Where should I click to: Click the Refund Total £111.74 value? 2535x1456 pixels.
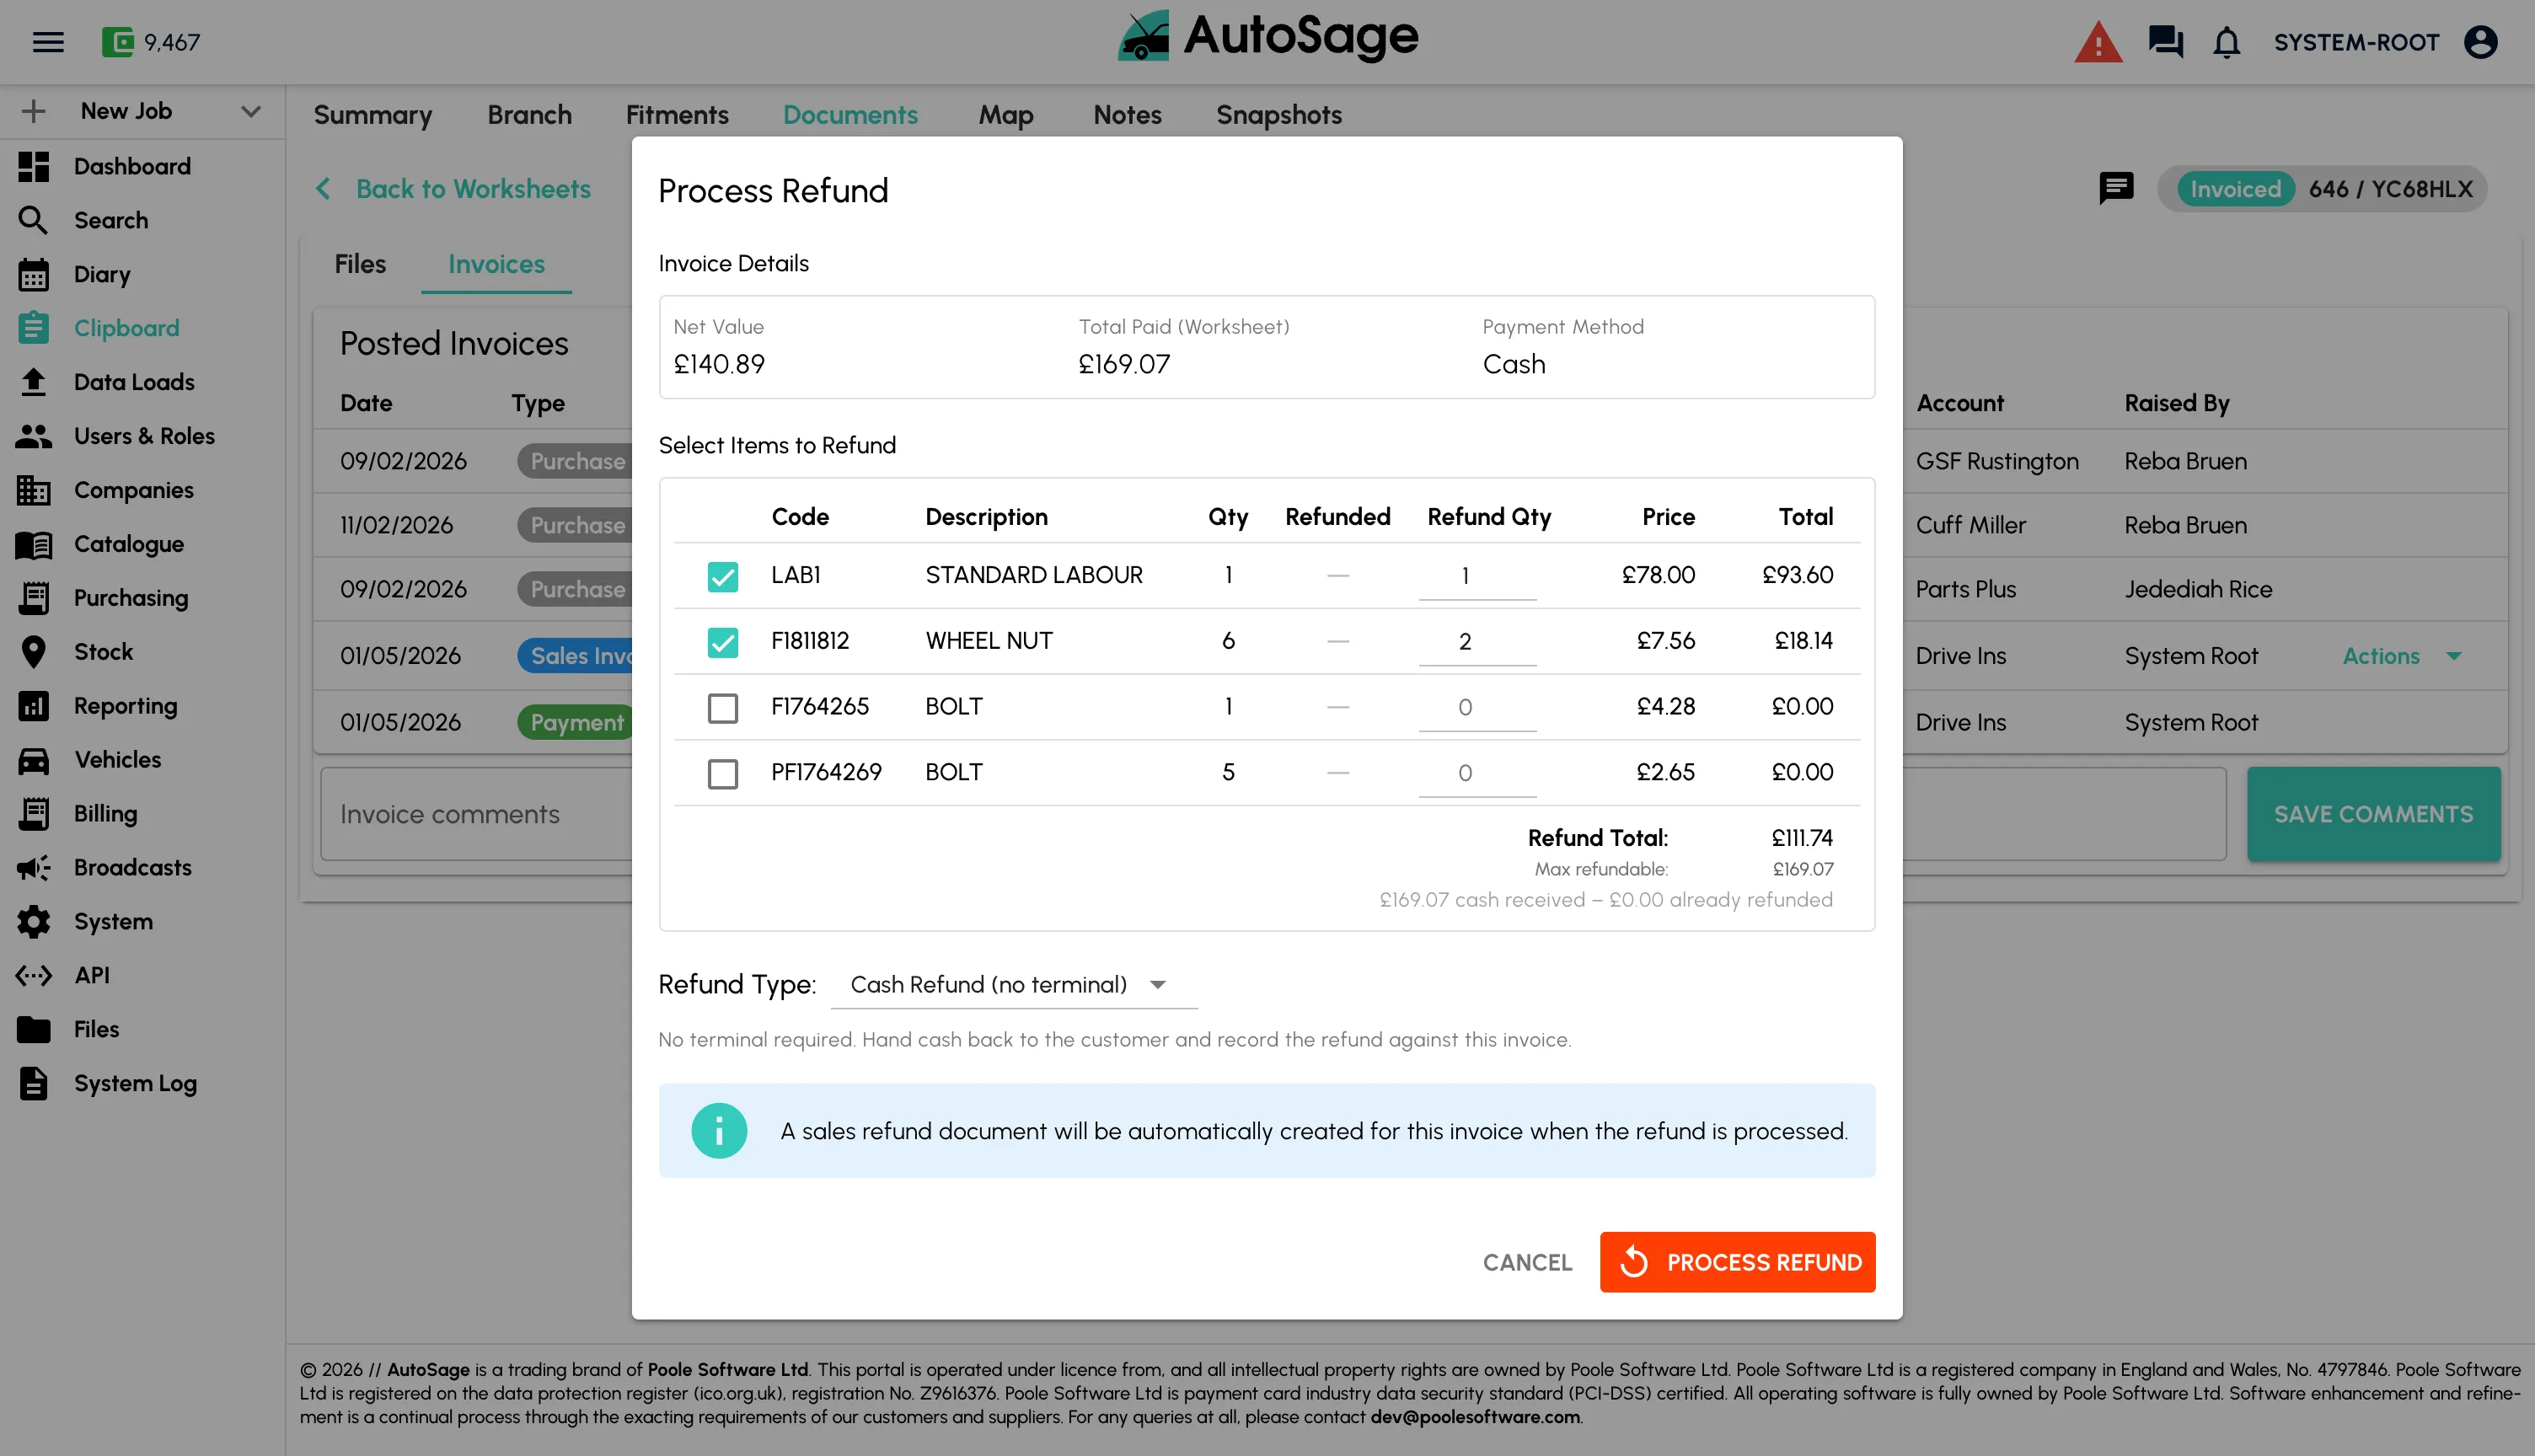coord(1801,838)
